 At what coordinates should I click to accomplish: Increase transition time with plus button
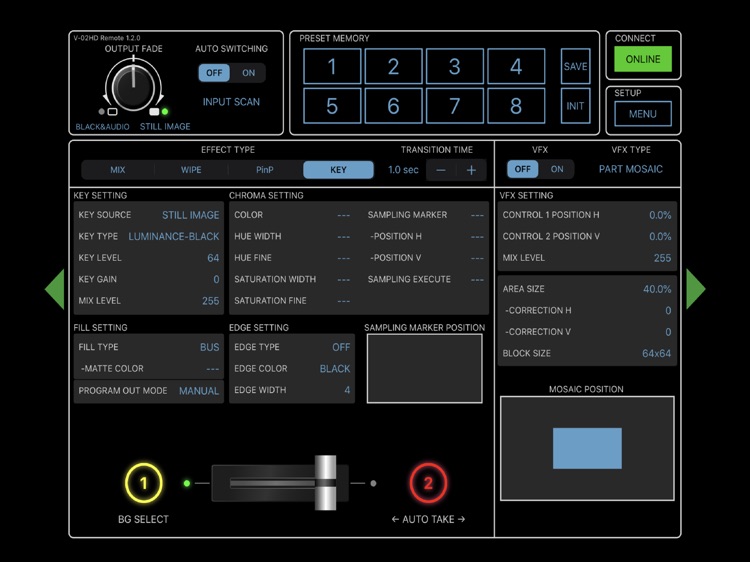click(x=471, y=170)
